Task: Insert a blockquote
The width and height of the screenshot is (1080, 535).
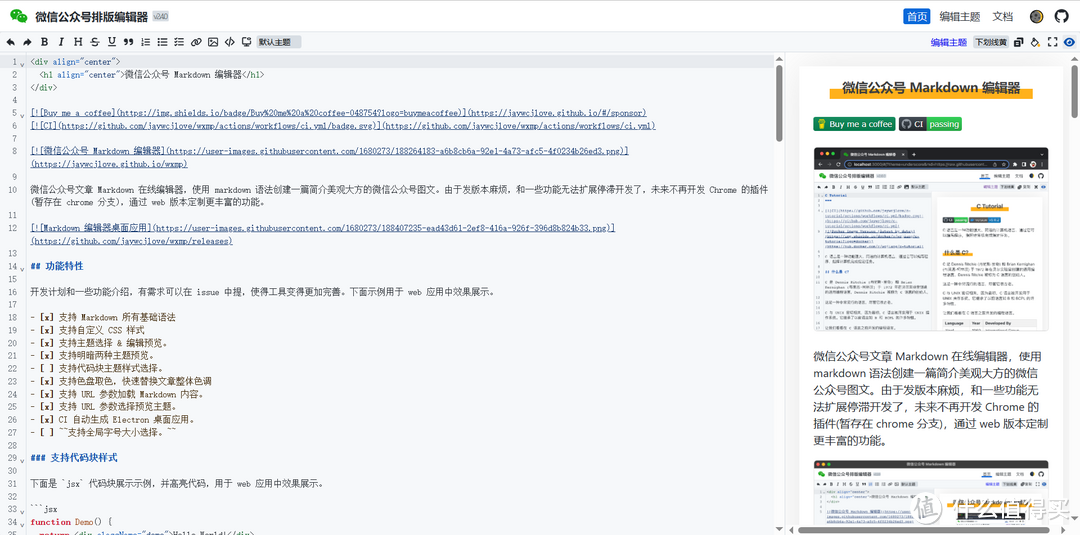Action: [x=128, y=42]
